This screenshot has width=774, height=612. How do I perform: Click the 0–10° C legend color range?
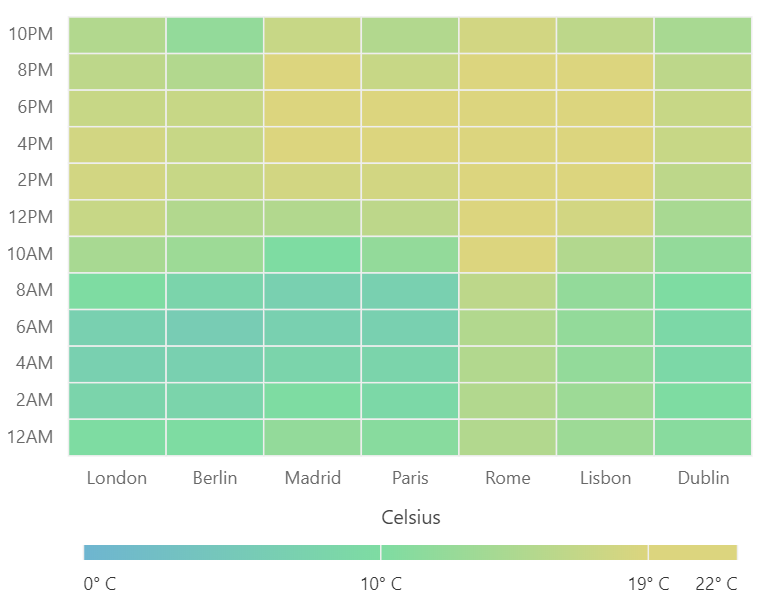[232, 552]
